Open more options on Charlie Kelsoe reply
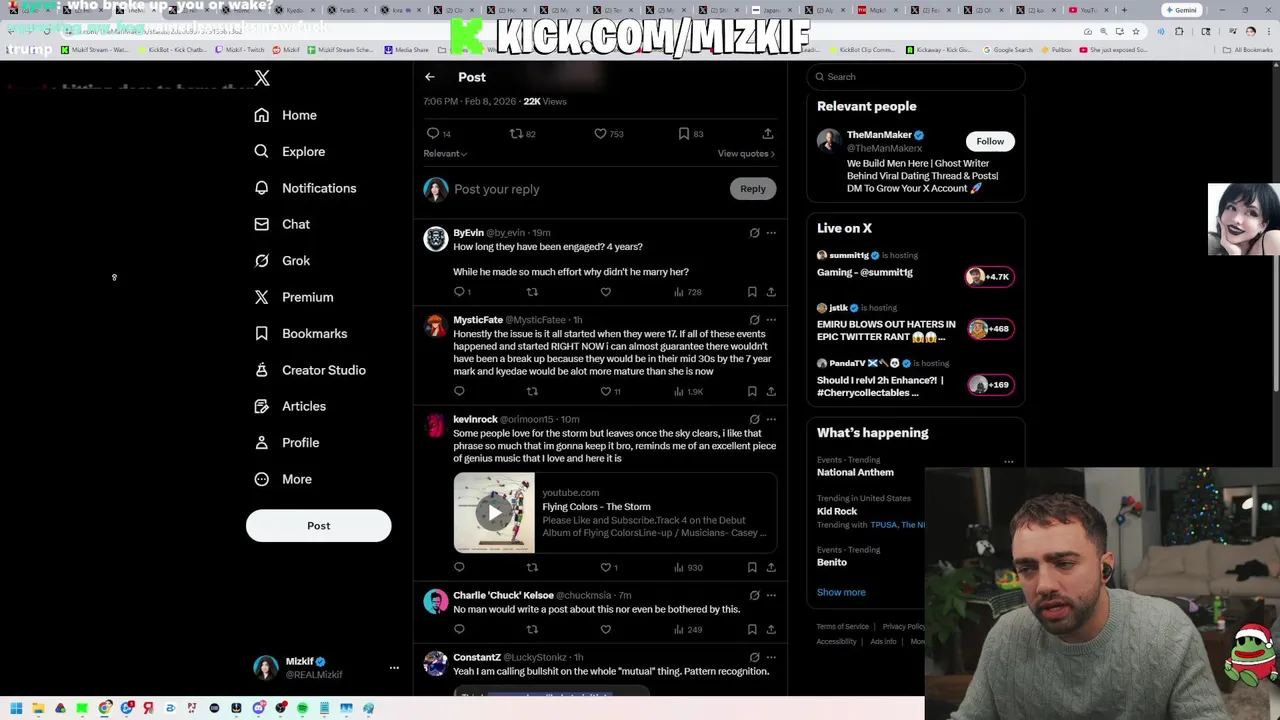Viewport: 1280px width, 720px height. [771, 595]
